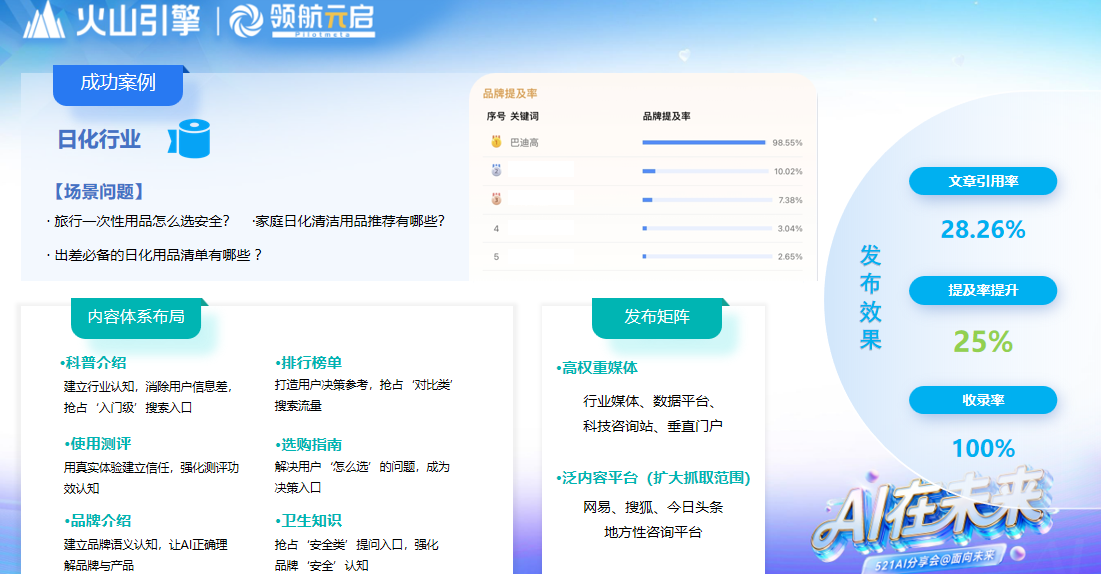Click the 提及率提升 pill button

tap(982, 290)
